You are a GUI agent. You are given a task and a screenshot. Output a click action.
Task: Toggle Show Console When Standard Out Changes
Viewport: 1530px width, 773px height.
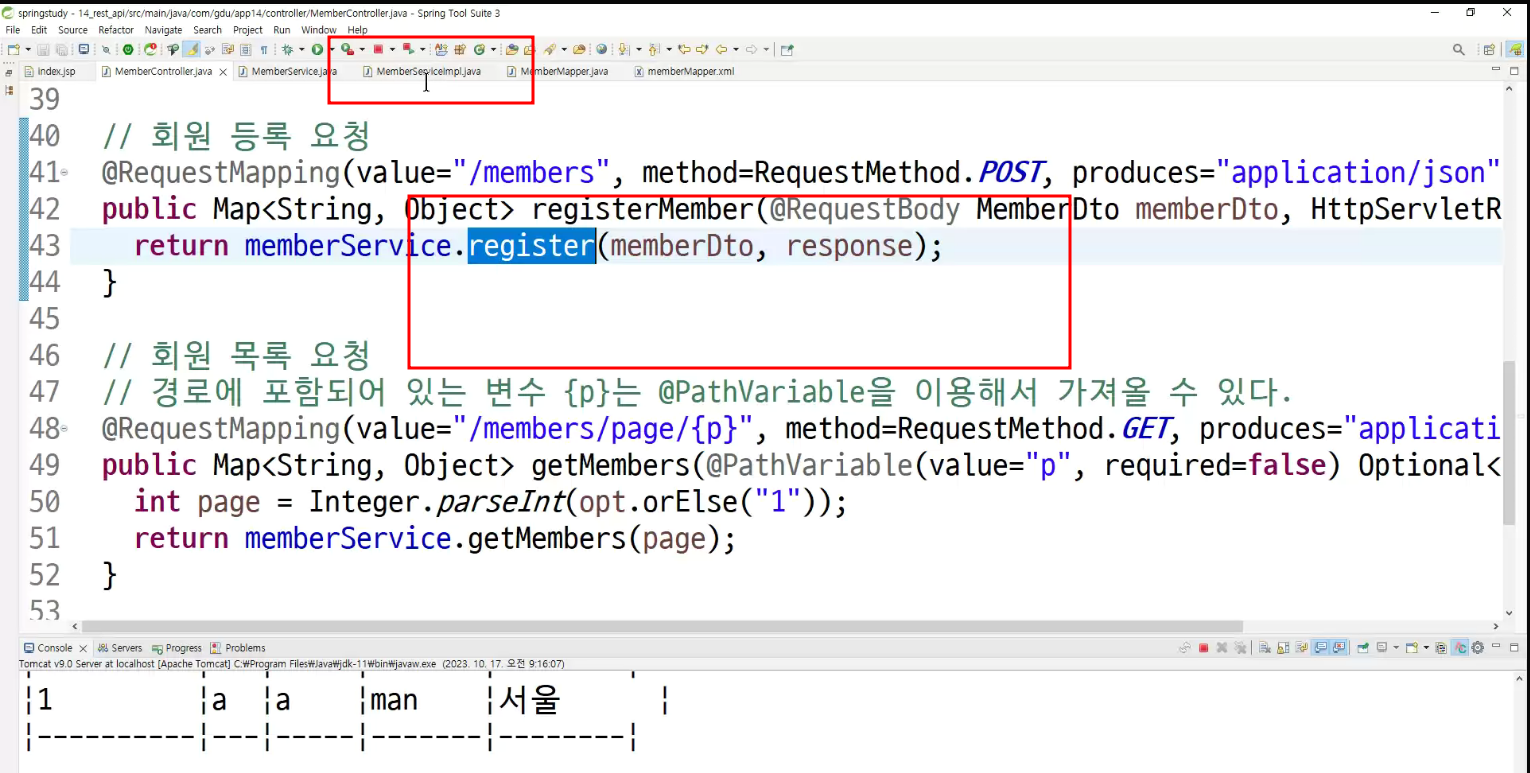point(1320,648)
